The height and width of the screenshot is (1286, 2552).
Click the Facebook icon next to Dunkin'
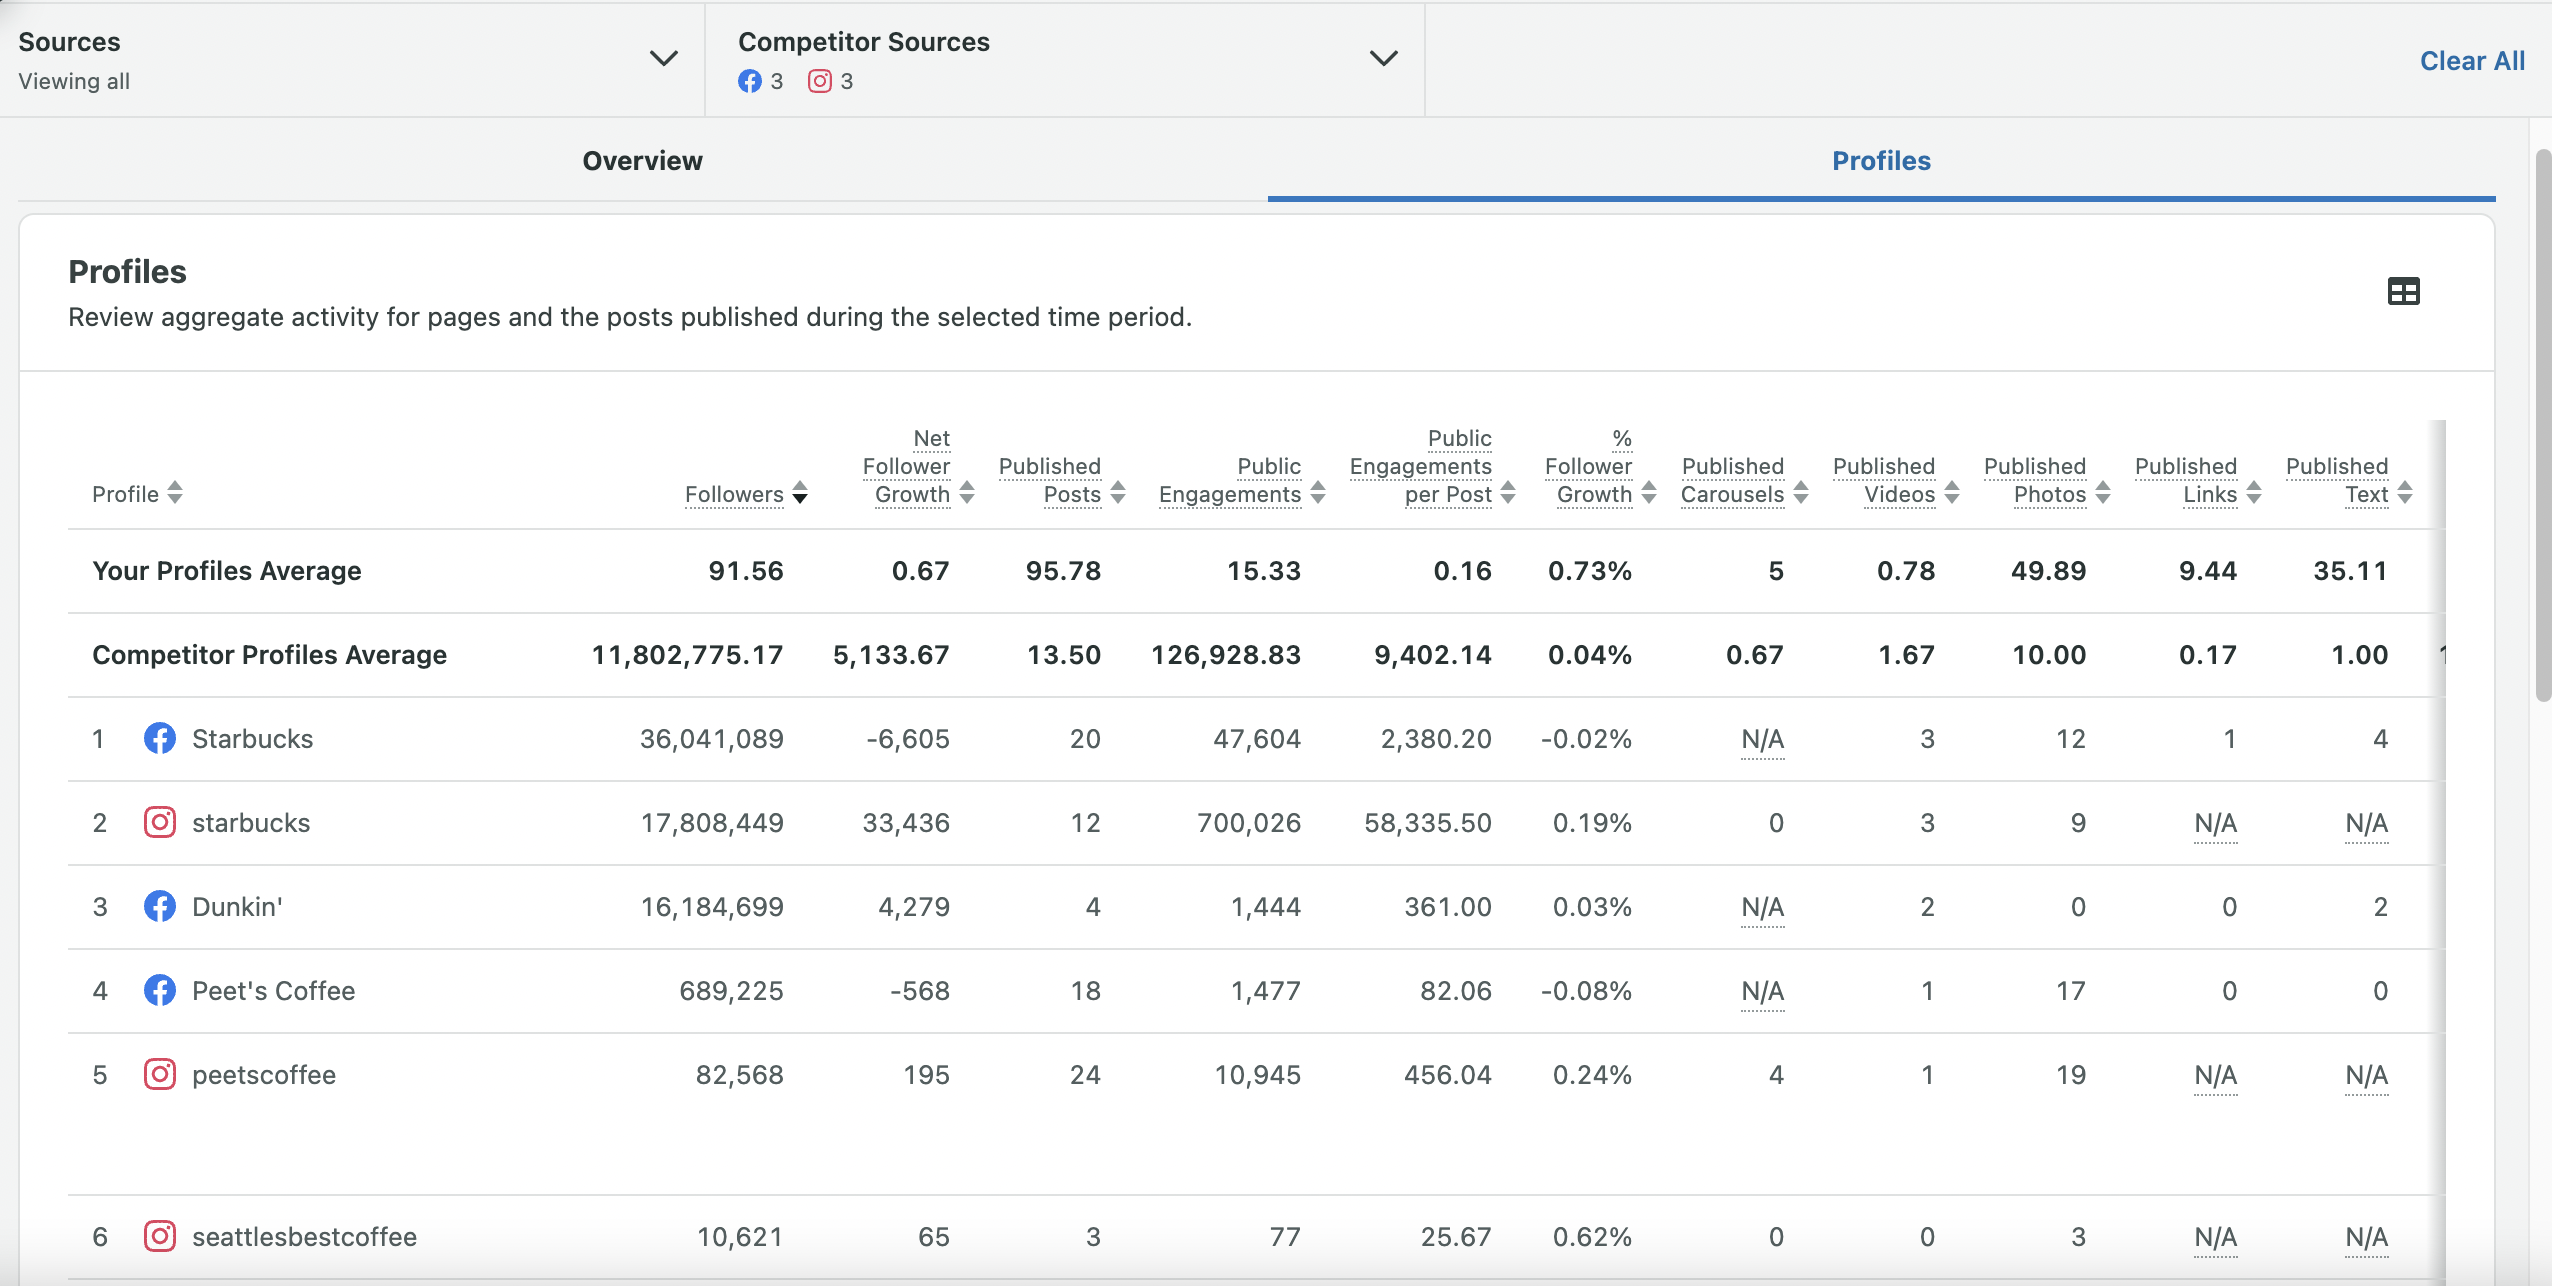(x=160, y=906)
